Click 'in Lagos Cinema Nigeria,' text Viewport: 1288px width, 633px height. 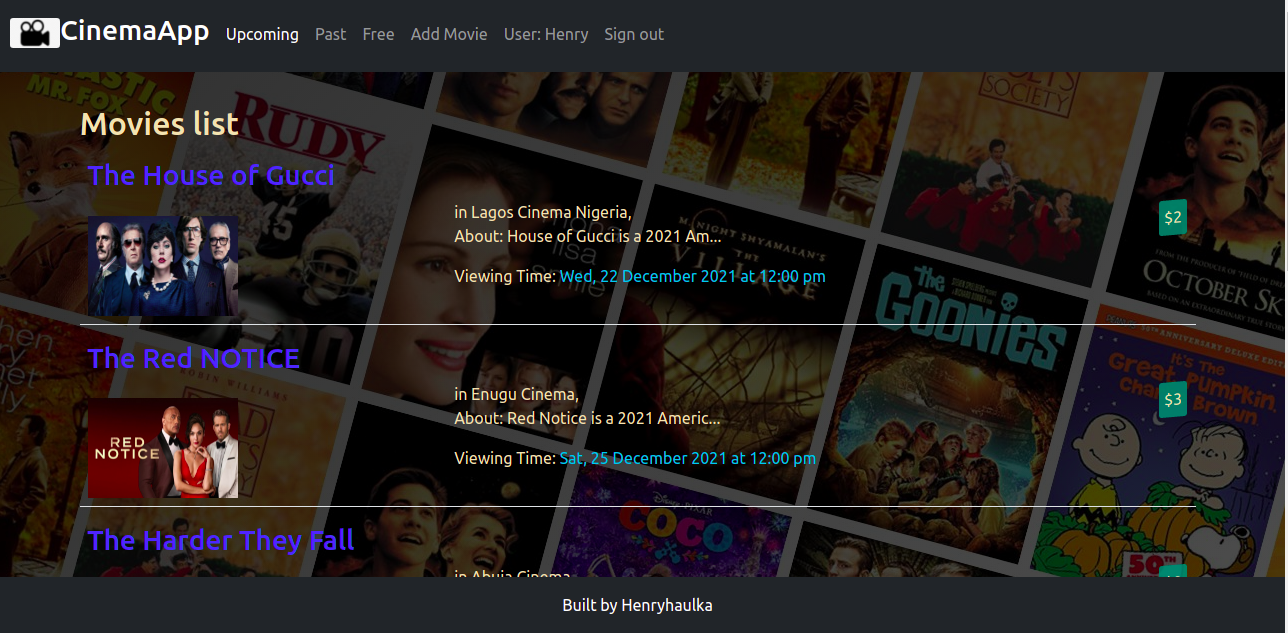point(543,212)
